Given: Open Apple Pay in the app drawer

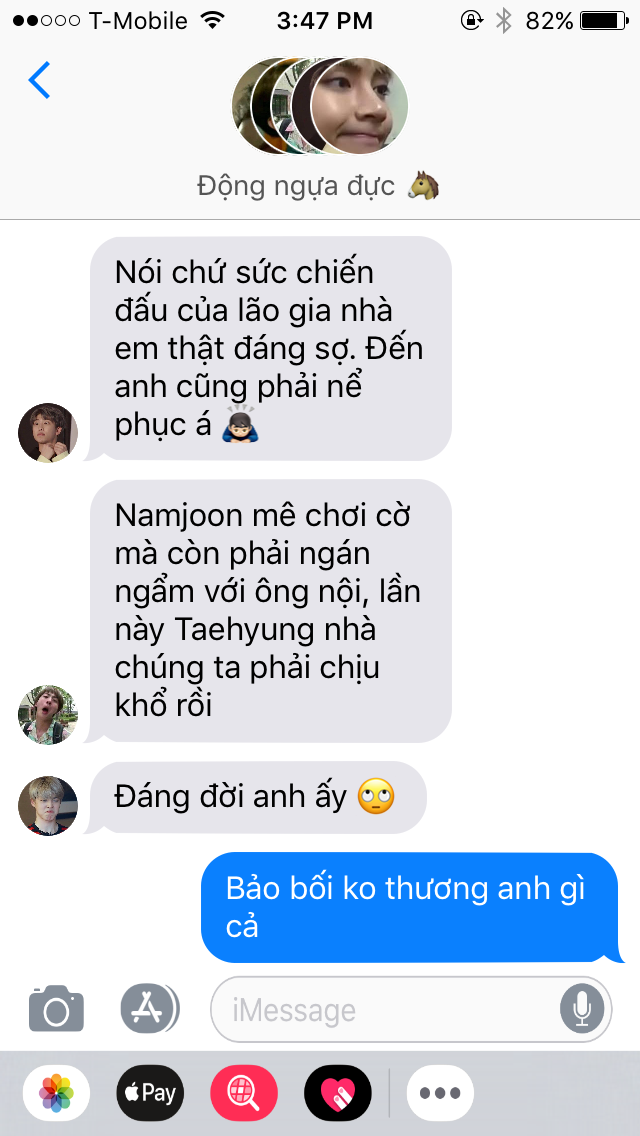Looking at the screenshot, I should point(150,1093).
